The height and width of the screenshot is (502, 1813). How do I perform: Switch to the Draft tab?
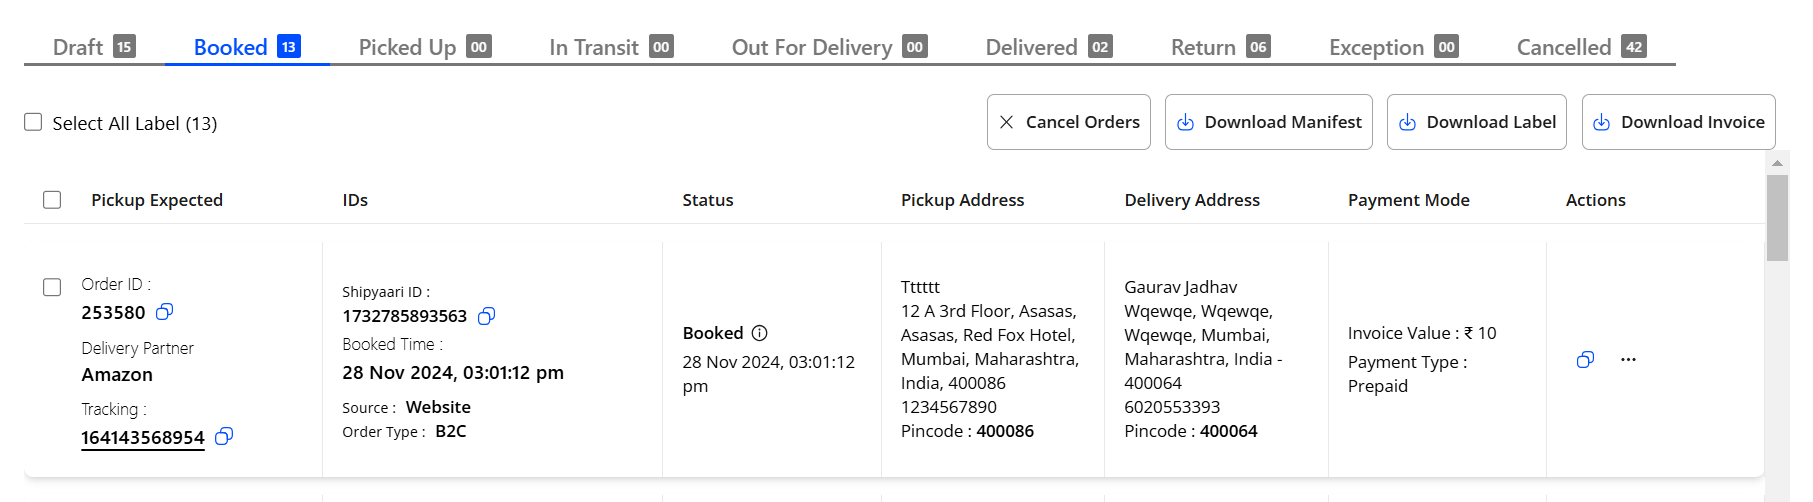point(94,47)
